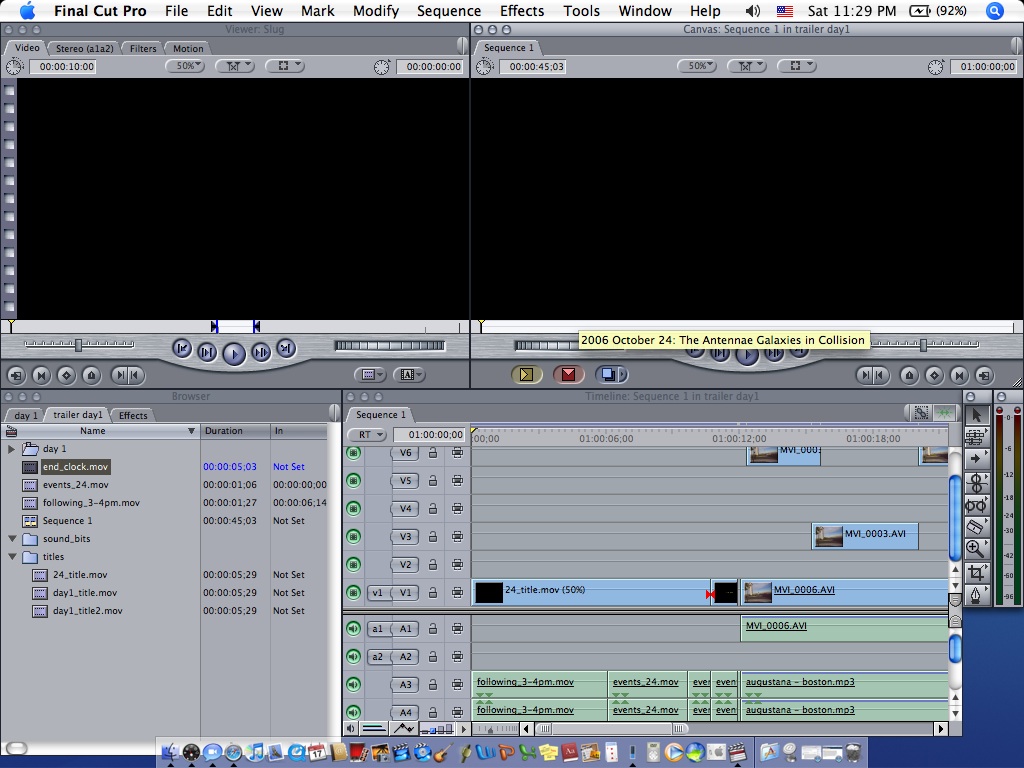The width and height of the screenshot is (1024, 768).
Task: Toggle Auto Select on track V4
Action: [457, 508]
